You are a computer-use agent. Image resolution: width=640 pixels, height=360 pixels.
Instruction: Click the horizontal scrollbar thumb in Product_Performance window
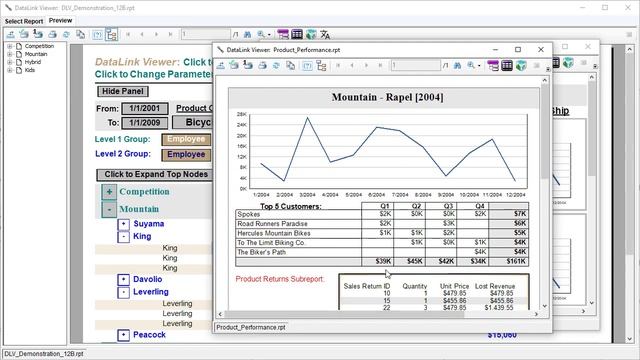345,314
